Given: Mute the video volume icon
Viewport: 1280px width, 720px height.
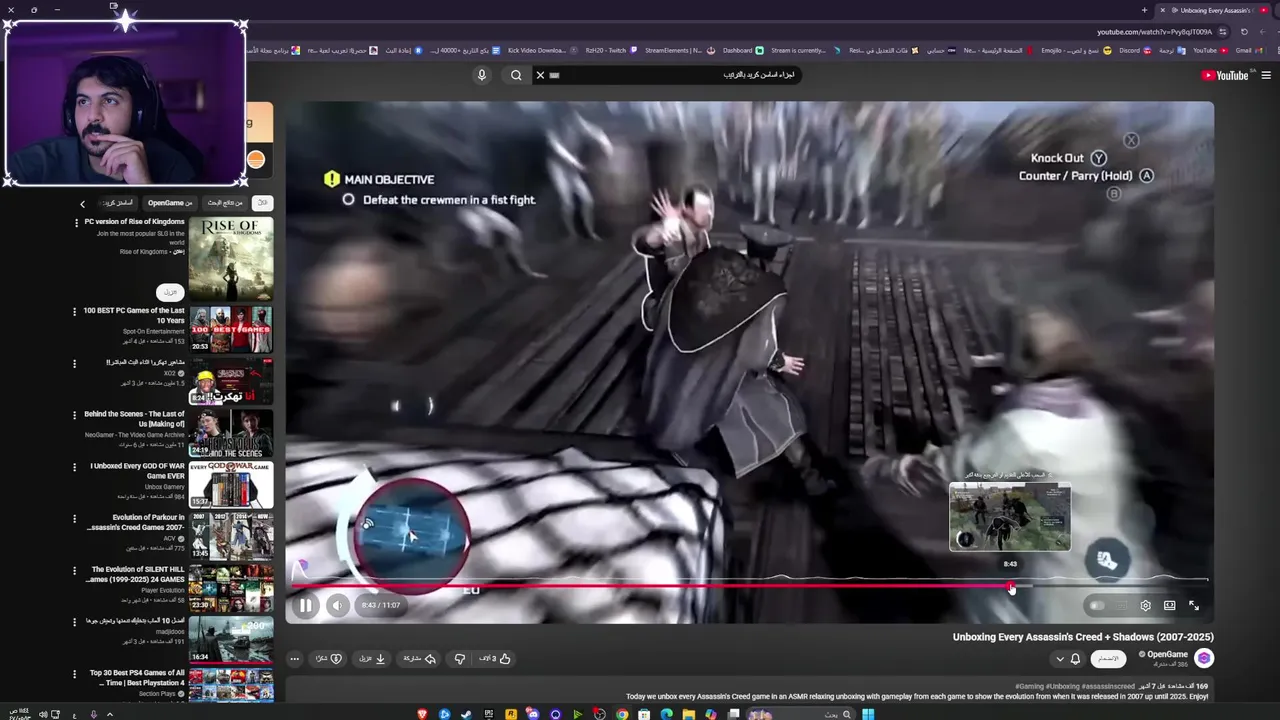Looking at the screenshot, I should tap(338, 605).
